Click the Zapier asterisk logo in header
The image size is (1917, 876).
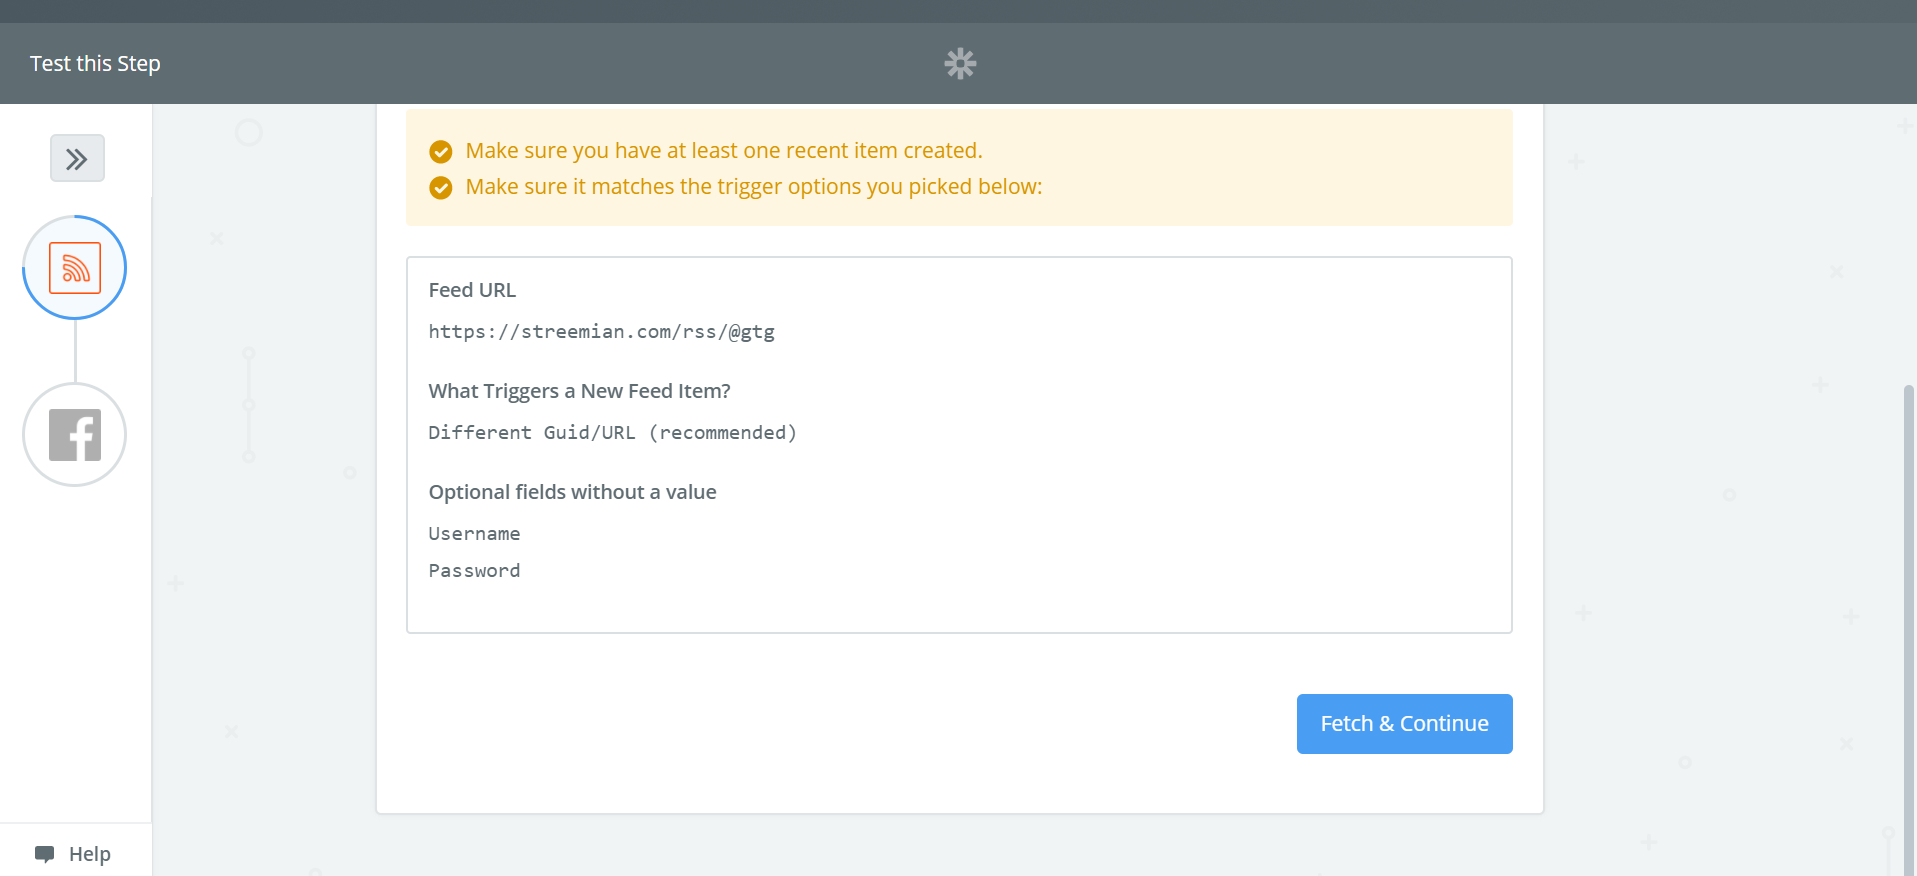(x=960, y=64)
